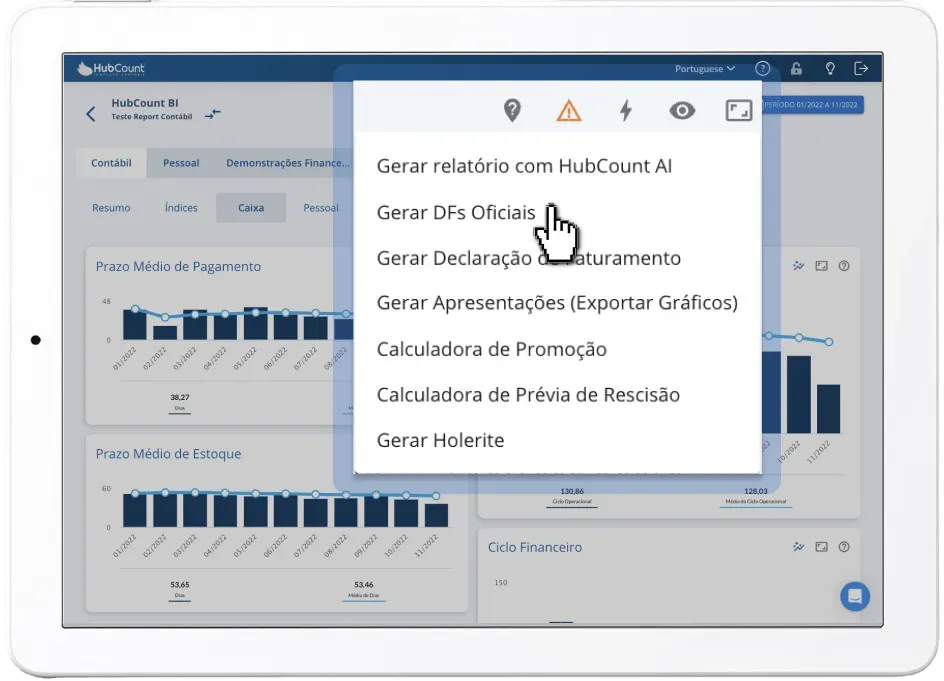944x681 pixels.
Task: Click the fullscreen expand icon in popup
Action: pos(739,111)
